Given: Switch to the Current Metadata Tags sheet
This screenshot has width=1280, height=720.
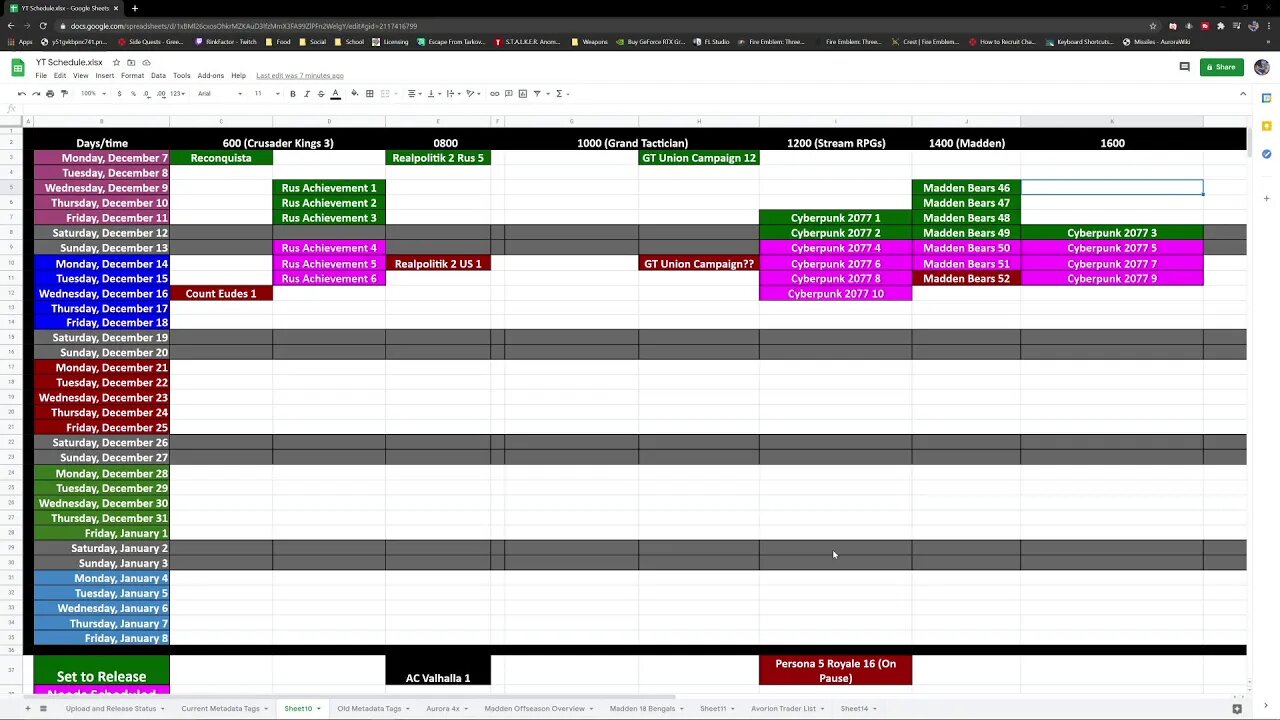Looking at the screenshot, I should coord(220,708).
